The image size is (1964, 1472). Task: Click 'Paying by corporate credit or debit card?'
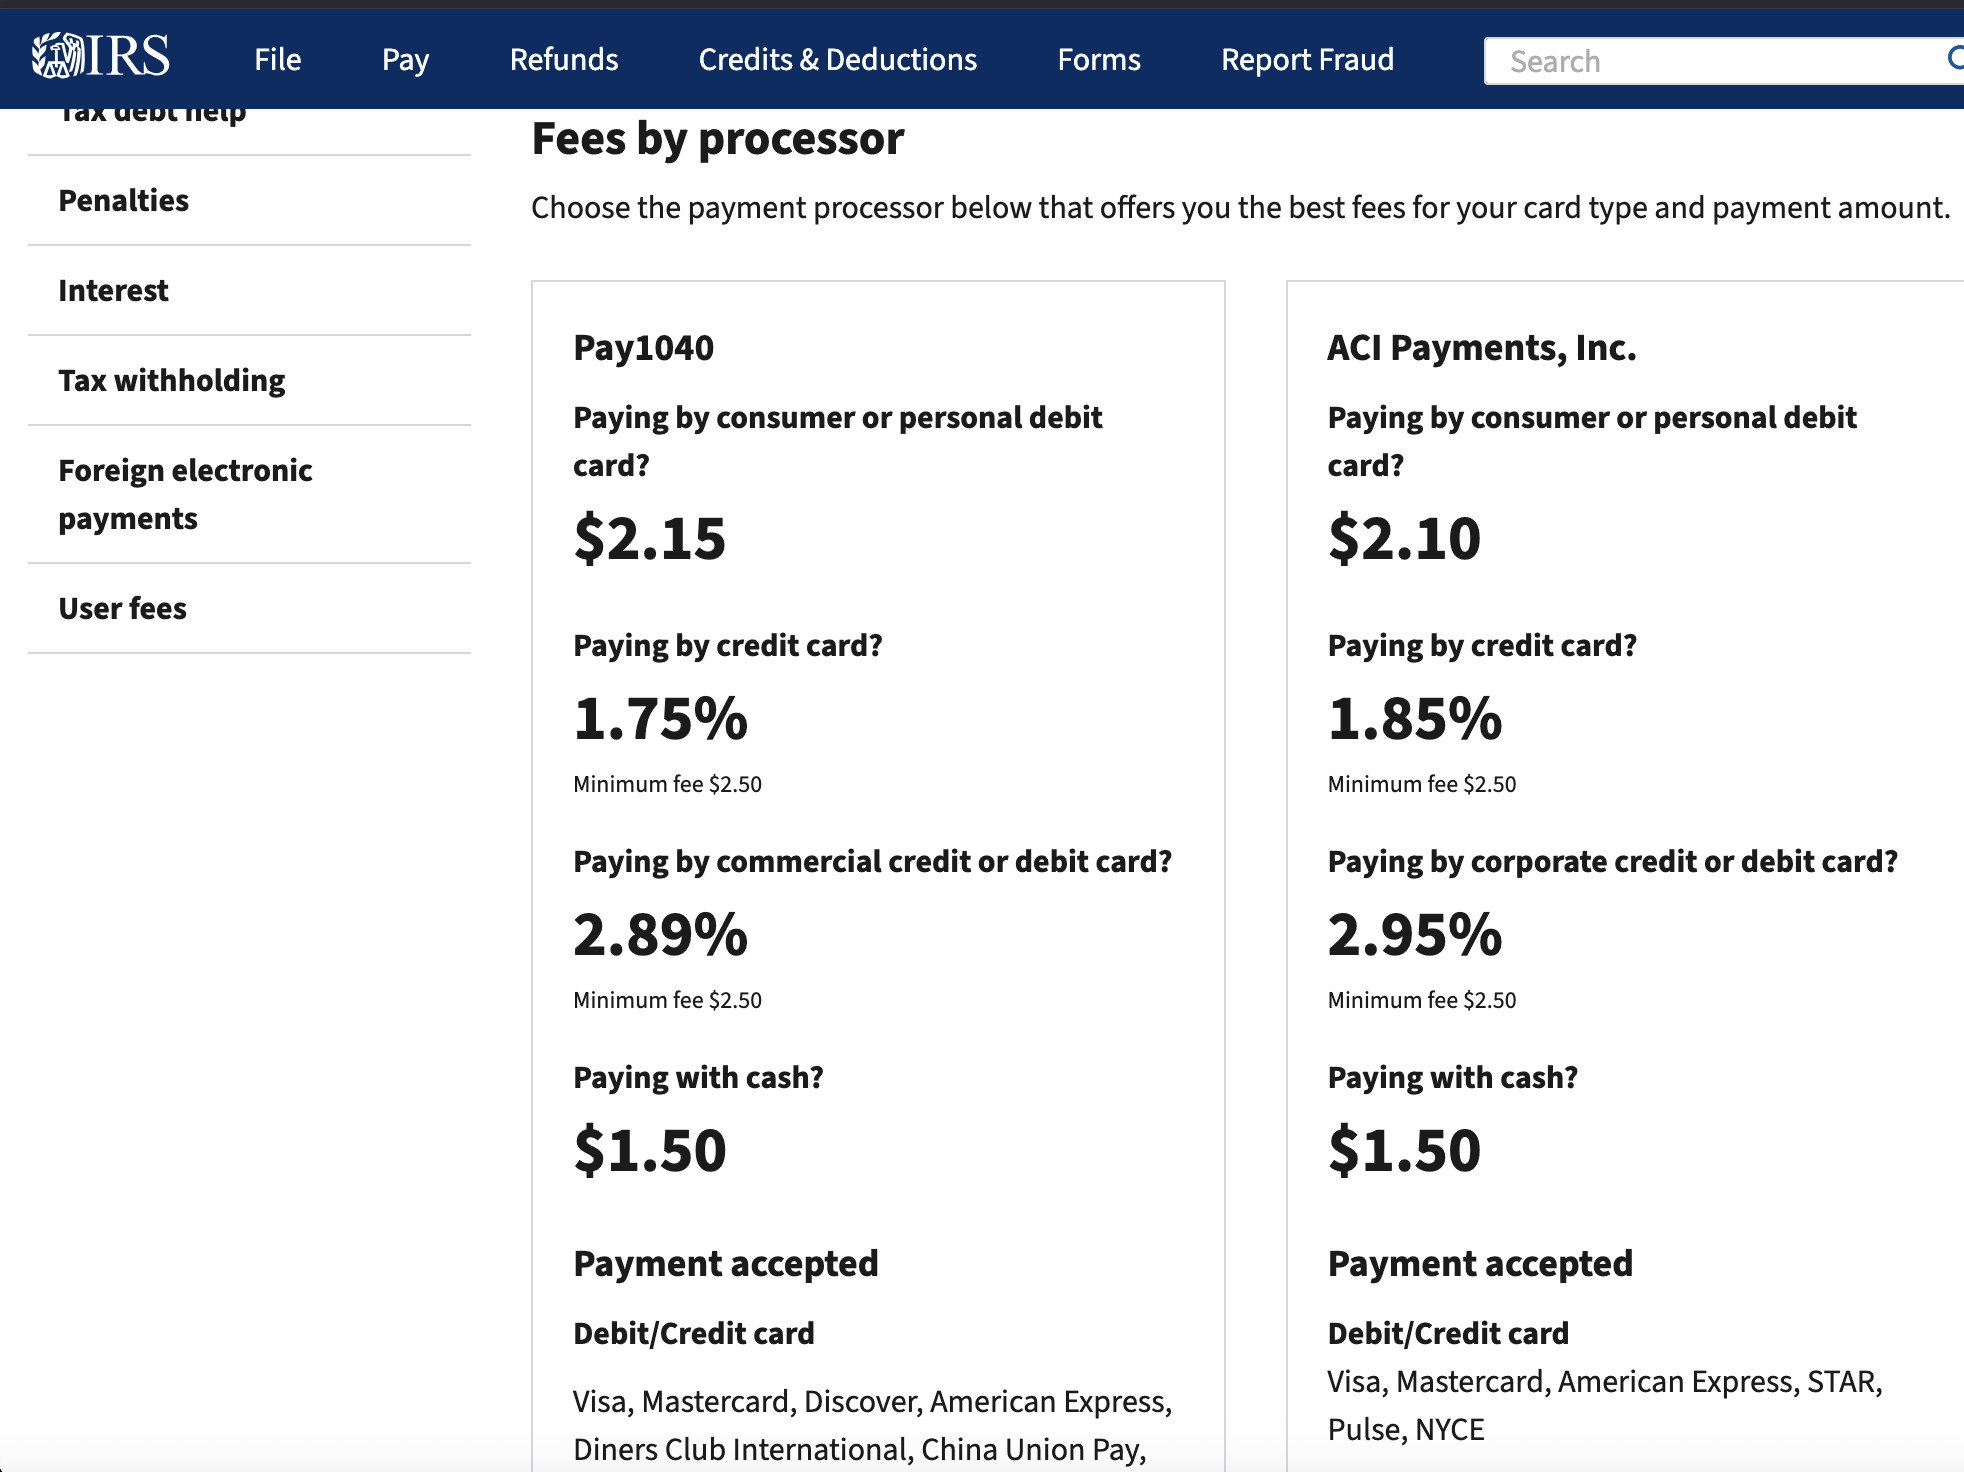click(x=1612, y=861)
